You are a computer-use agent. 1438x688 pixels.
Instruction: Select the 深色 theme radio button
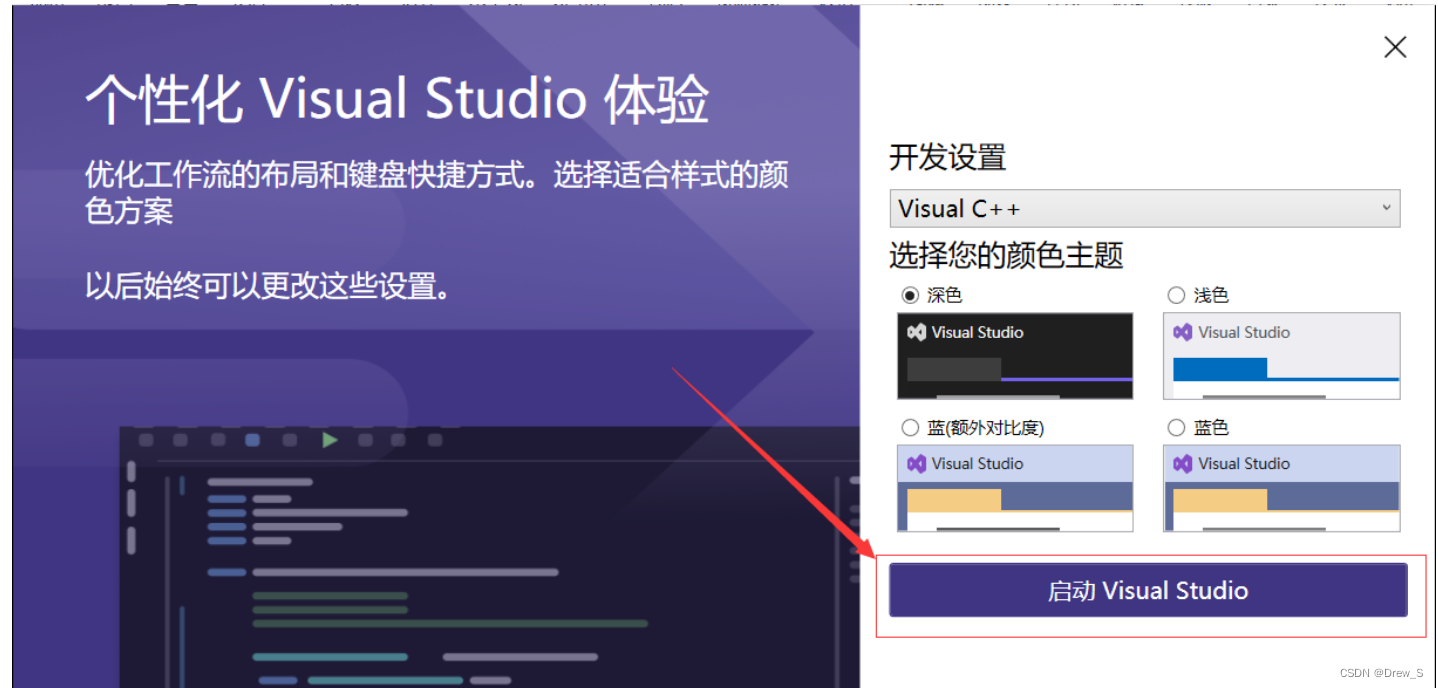pyautogui.click(x=910, y=295)
